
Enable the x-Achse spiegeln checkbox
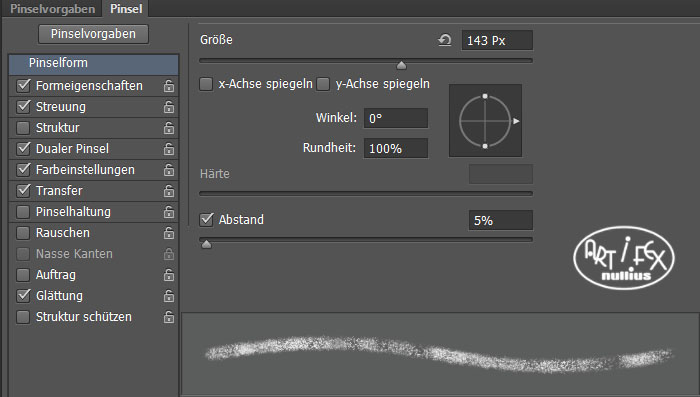[206, 84]
